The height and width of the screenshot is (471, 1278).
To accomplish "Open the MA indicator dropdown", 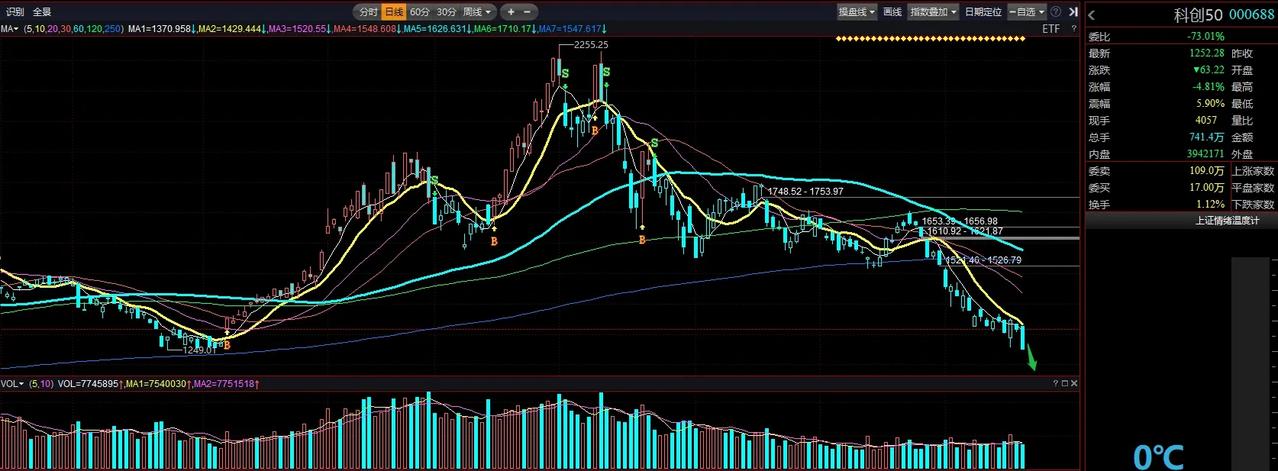I will click(10, 29).
